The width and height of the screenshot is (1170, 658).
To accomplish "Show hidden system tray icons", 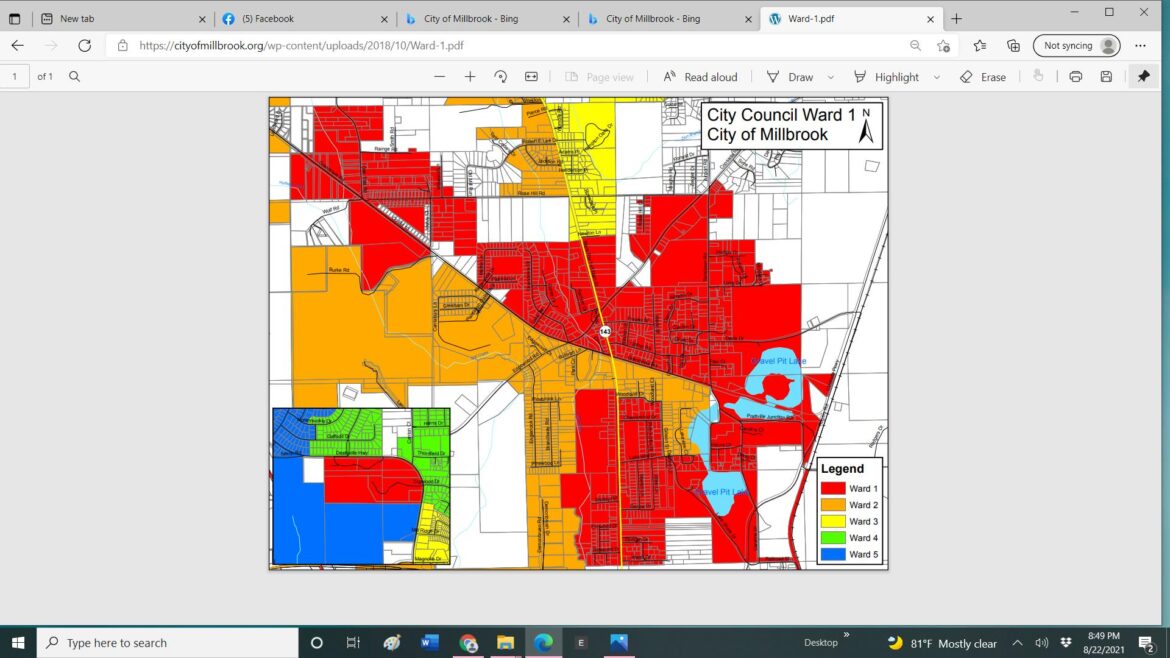I will (x=1017, y=643).
